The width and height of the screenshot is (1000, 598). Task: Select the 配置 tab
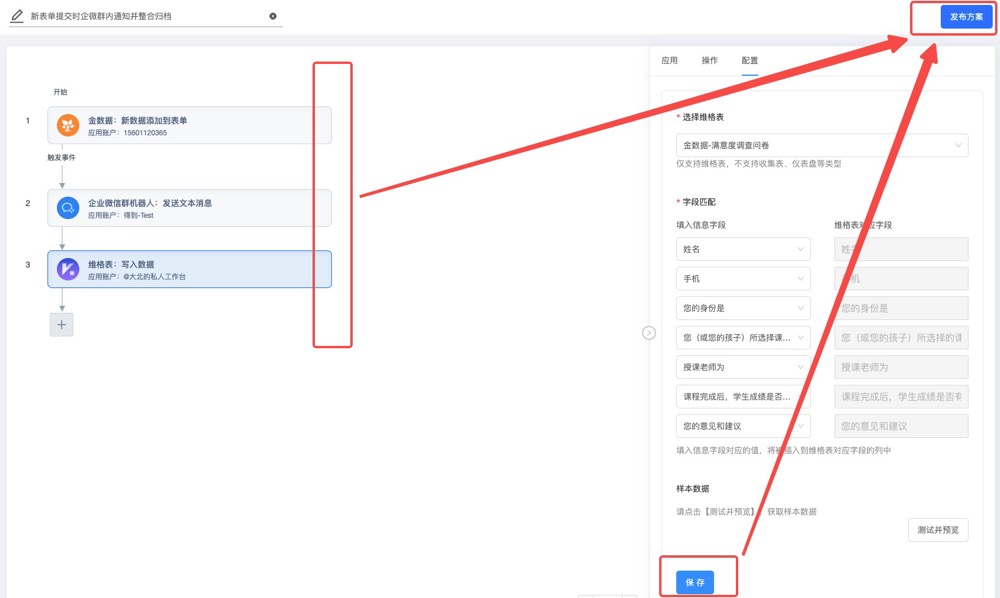point(749,61)
